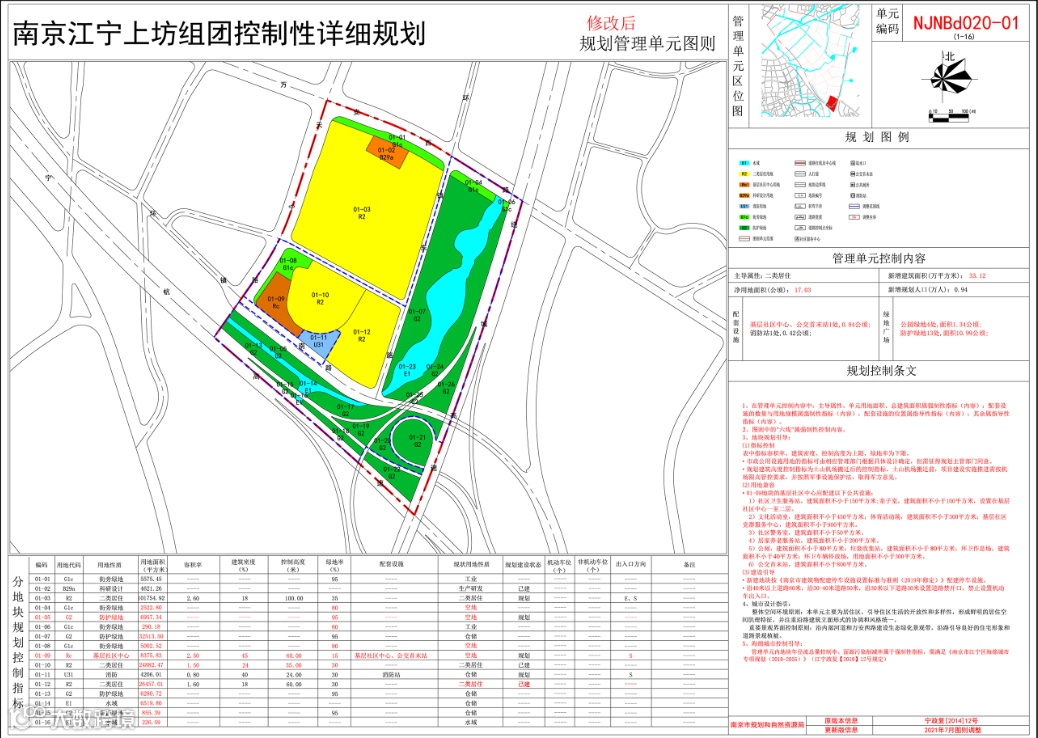Click orange plot 01-09 Rc on the map
Screen dimensions: 1038x738
276,302
